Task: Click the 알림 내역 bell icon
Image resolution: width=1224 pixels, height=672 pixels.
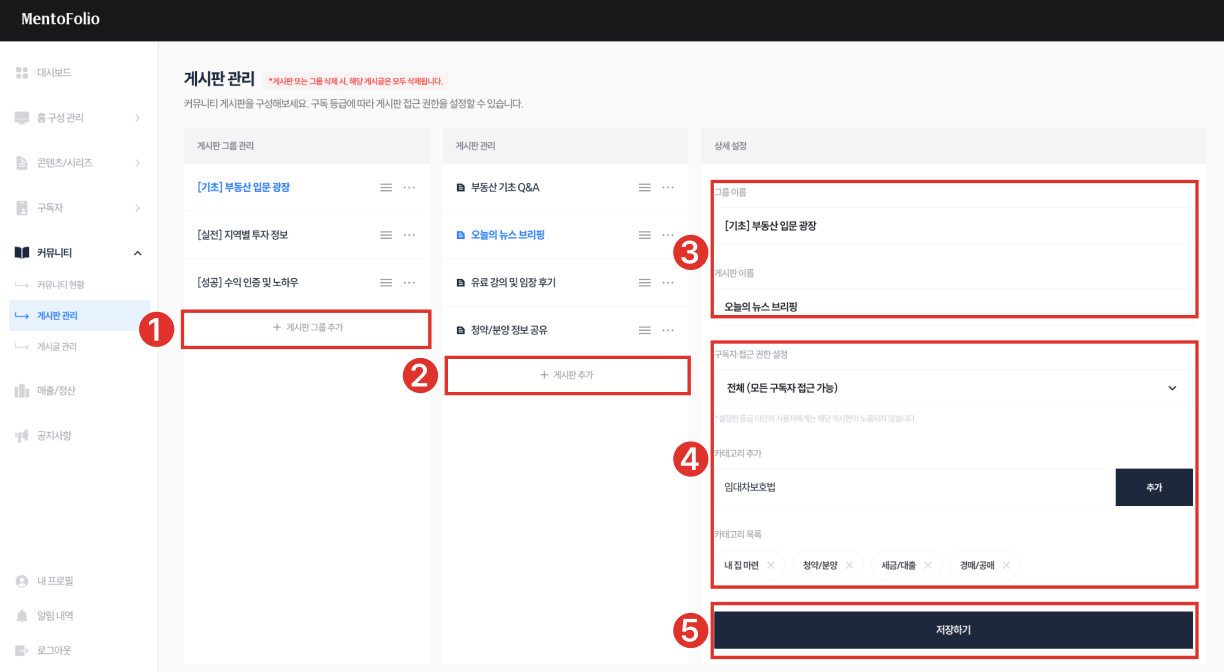Action: [x=22, y=615]
